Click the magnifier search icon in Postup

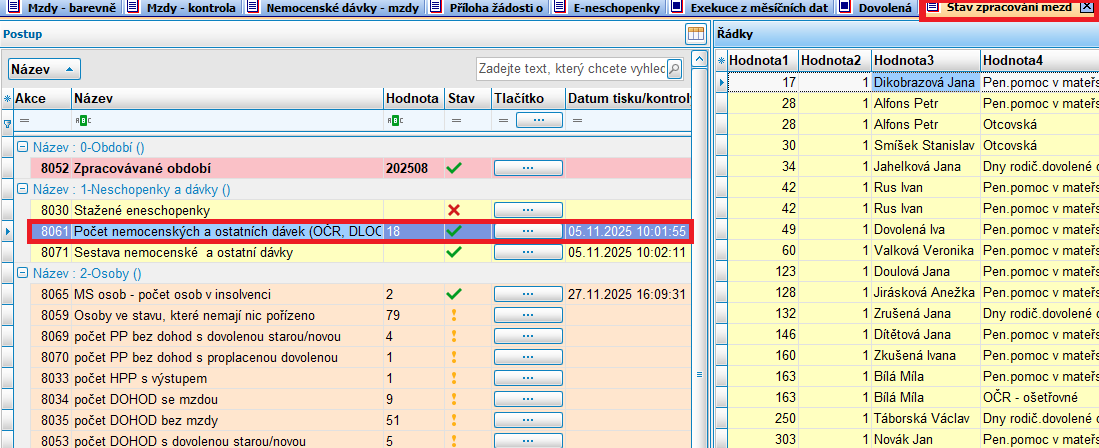[x=675, y=69]
